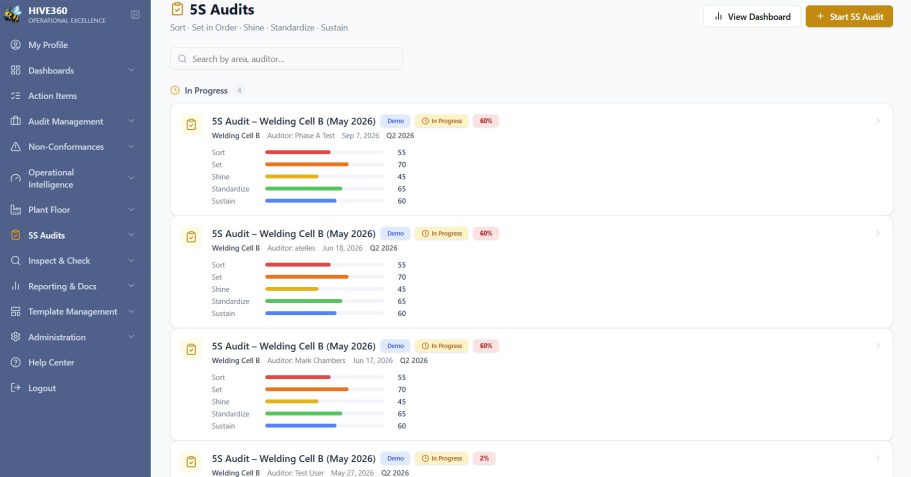Collapse the sidebar panel icon
The width and height of the screenshot is (911, 477).
pyautogui.click(x=135, y=15)
